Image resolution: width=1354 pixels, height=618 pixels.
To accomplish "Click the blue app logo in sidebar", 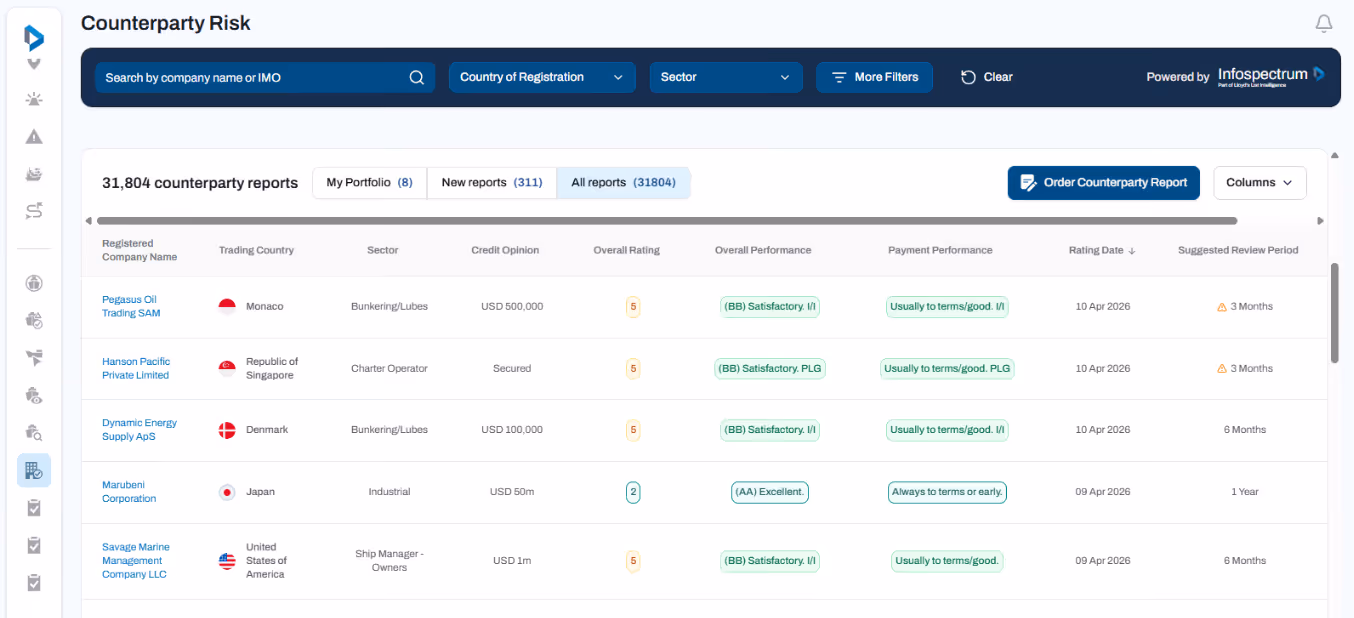I will click(x=34, y=38).
